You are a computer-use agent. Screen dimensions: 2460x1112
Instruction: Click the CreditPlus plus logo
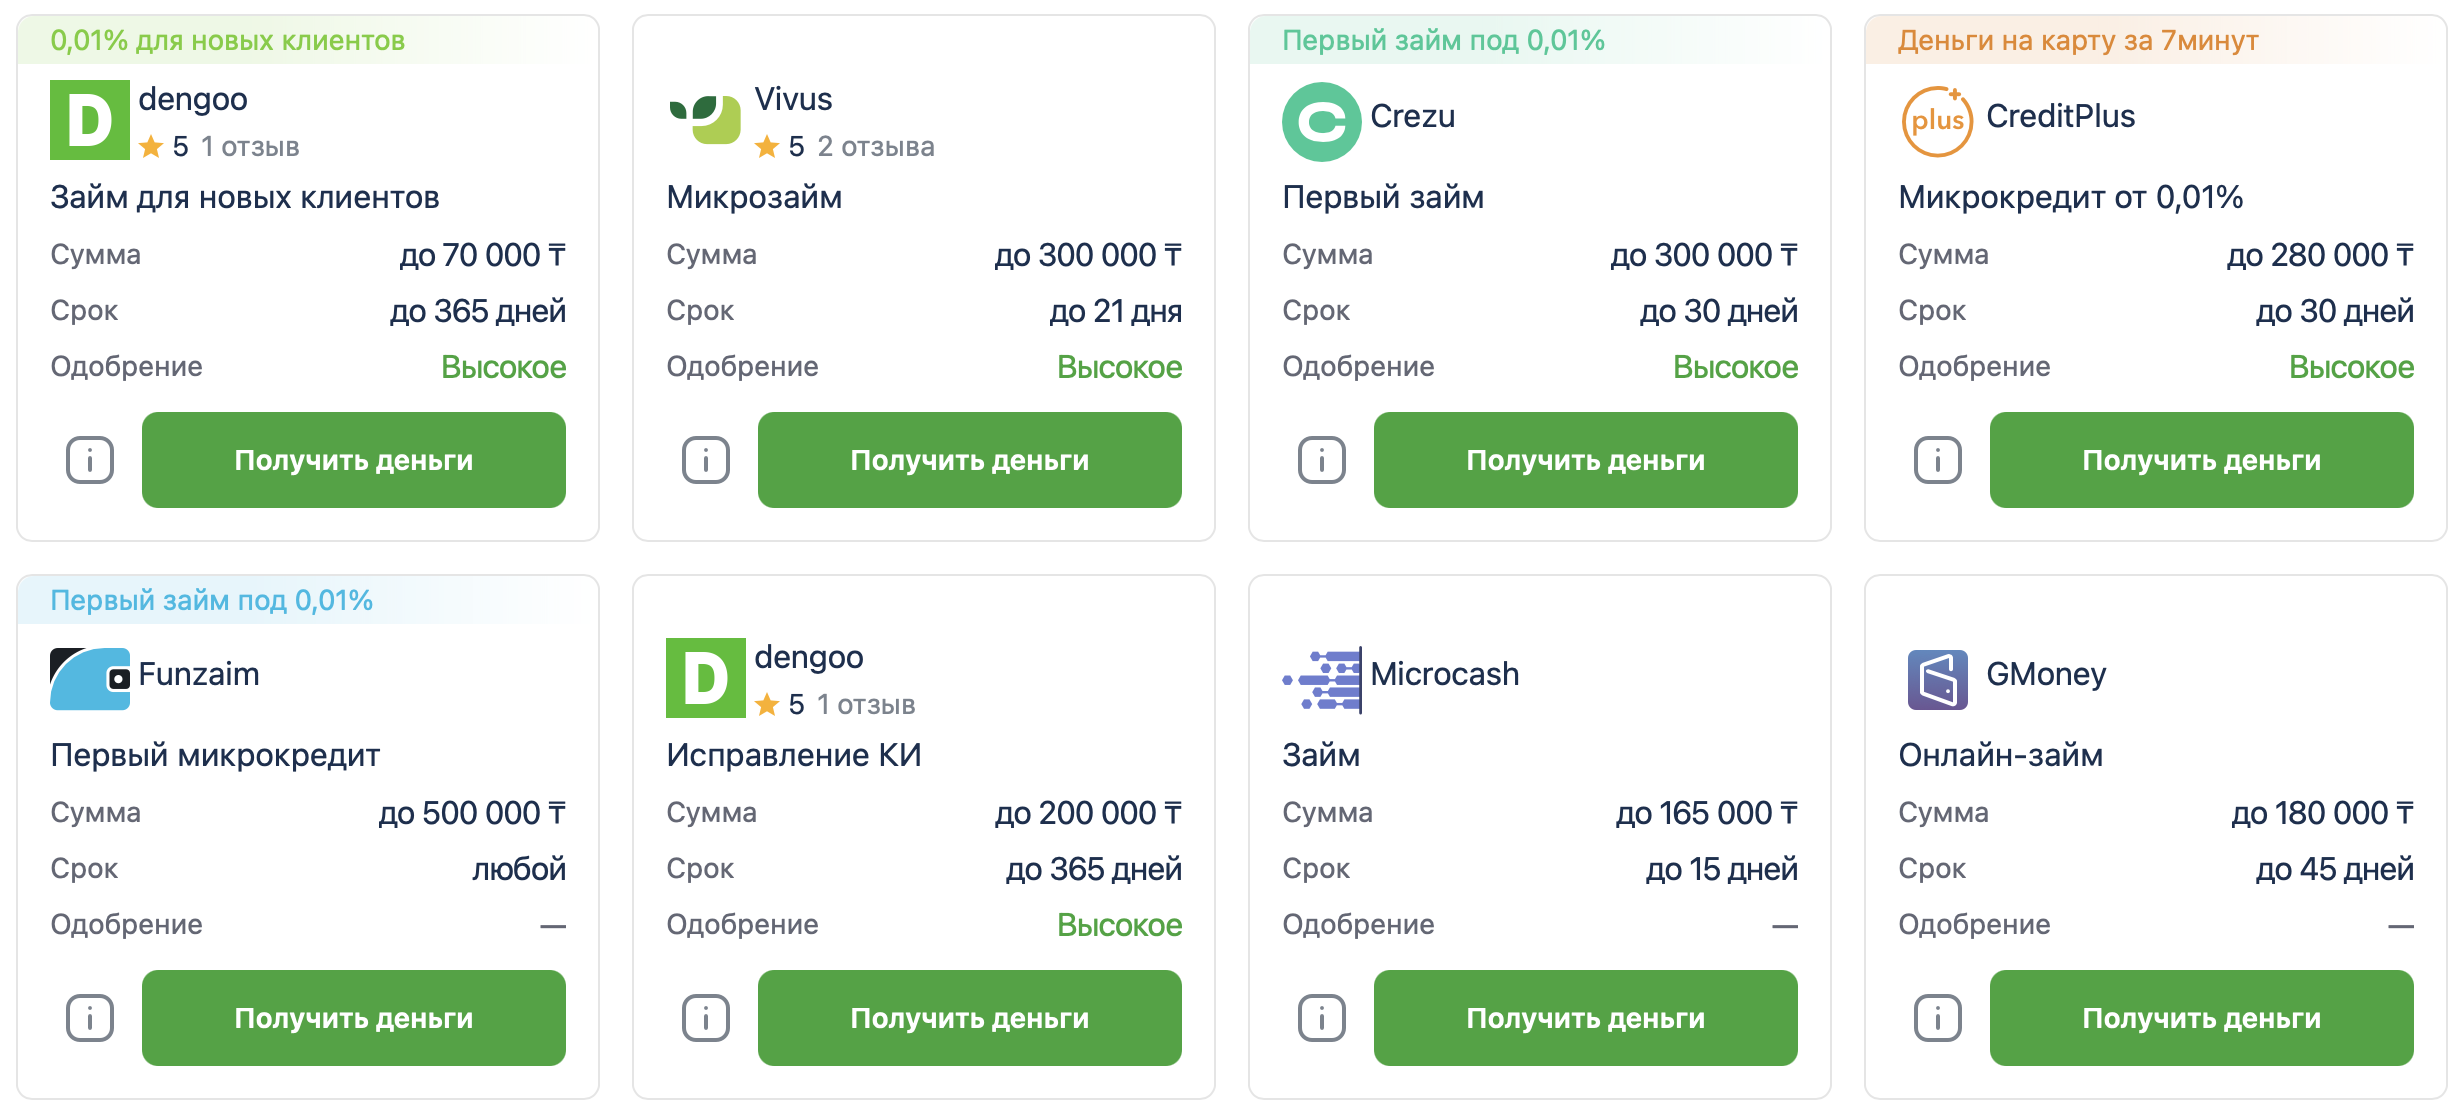pyautogui.click(x=1938, y=117)
